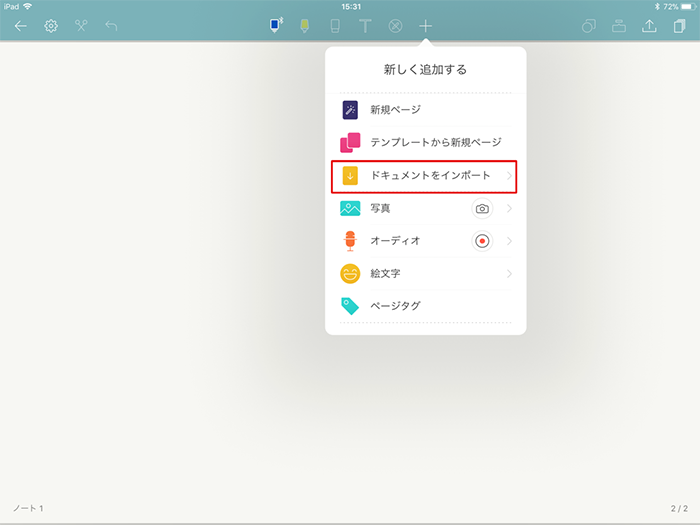Tap the yellow emoji face icon
The width and height of the screenshot is (700, 525).
point(350,274)
